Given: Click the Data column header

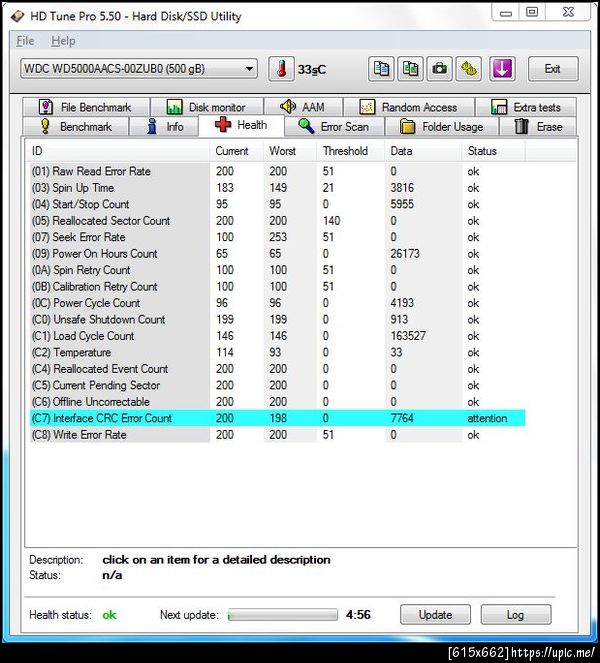Looking at the screenshot, I should pyautogui.click(x=423, y=151).
